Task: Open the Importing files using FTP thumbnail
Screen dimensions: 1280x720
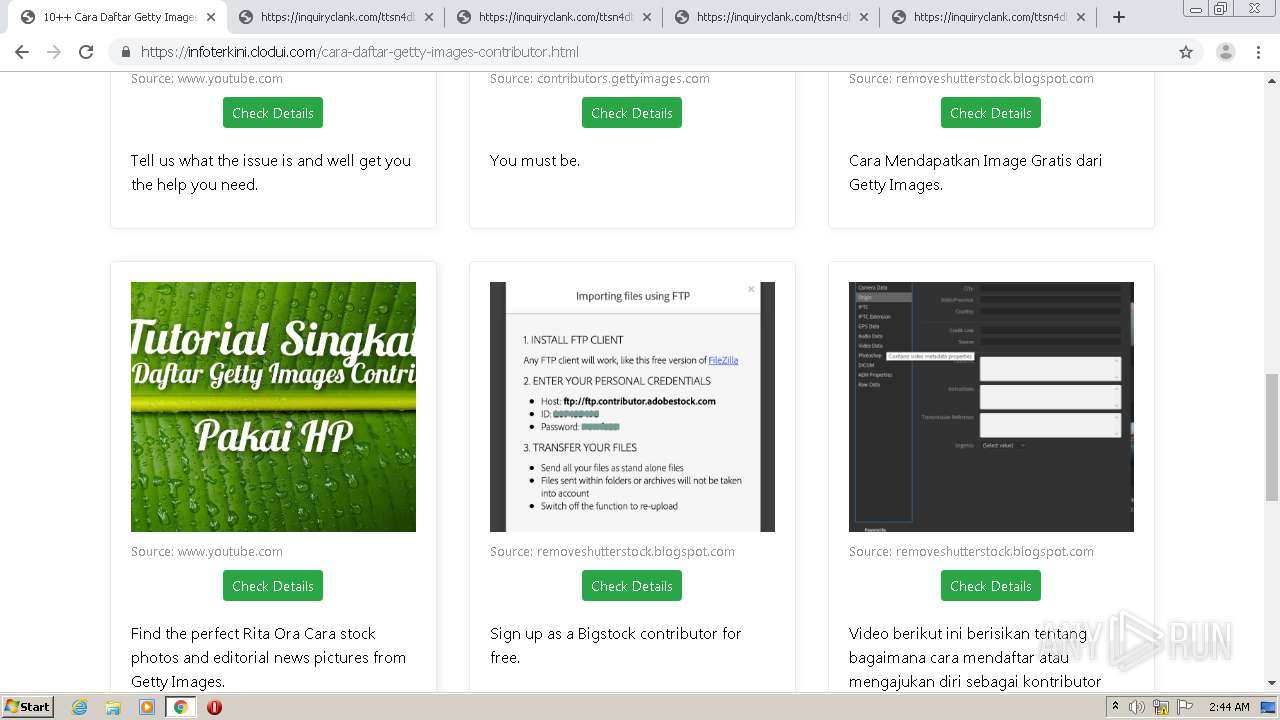Action: click(x=632, y=407)
